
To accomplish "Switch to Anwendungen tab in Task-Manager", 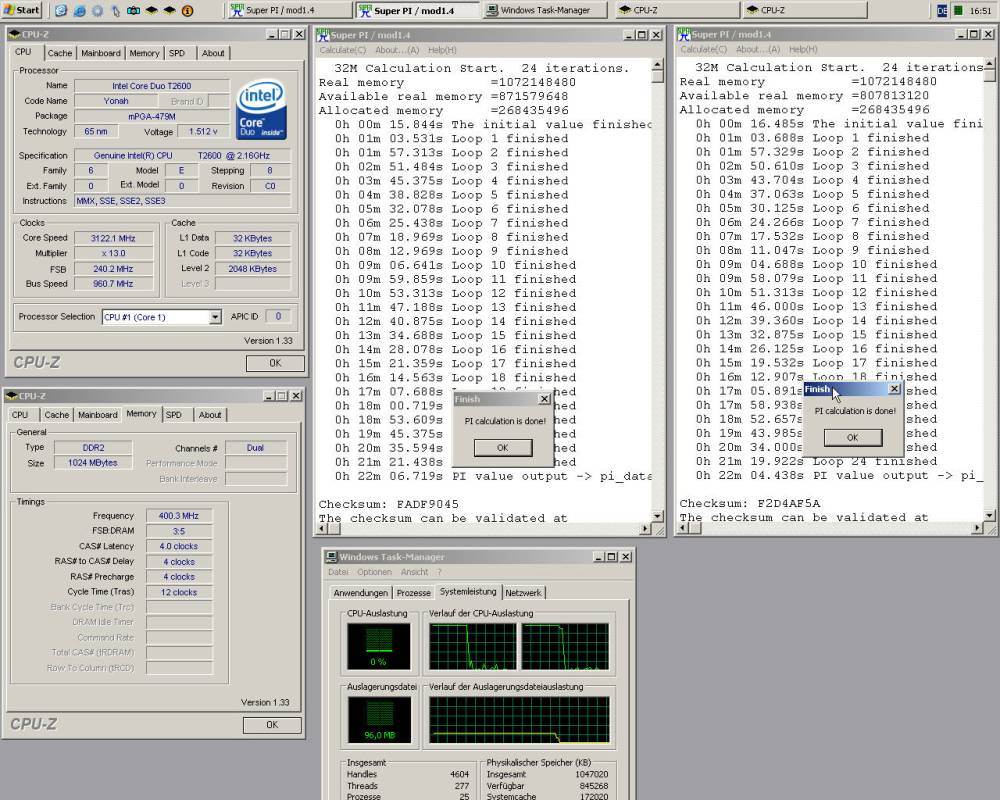I will pos(360,593).
